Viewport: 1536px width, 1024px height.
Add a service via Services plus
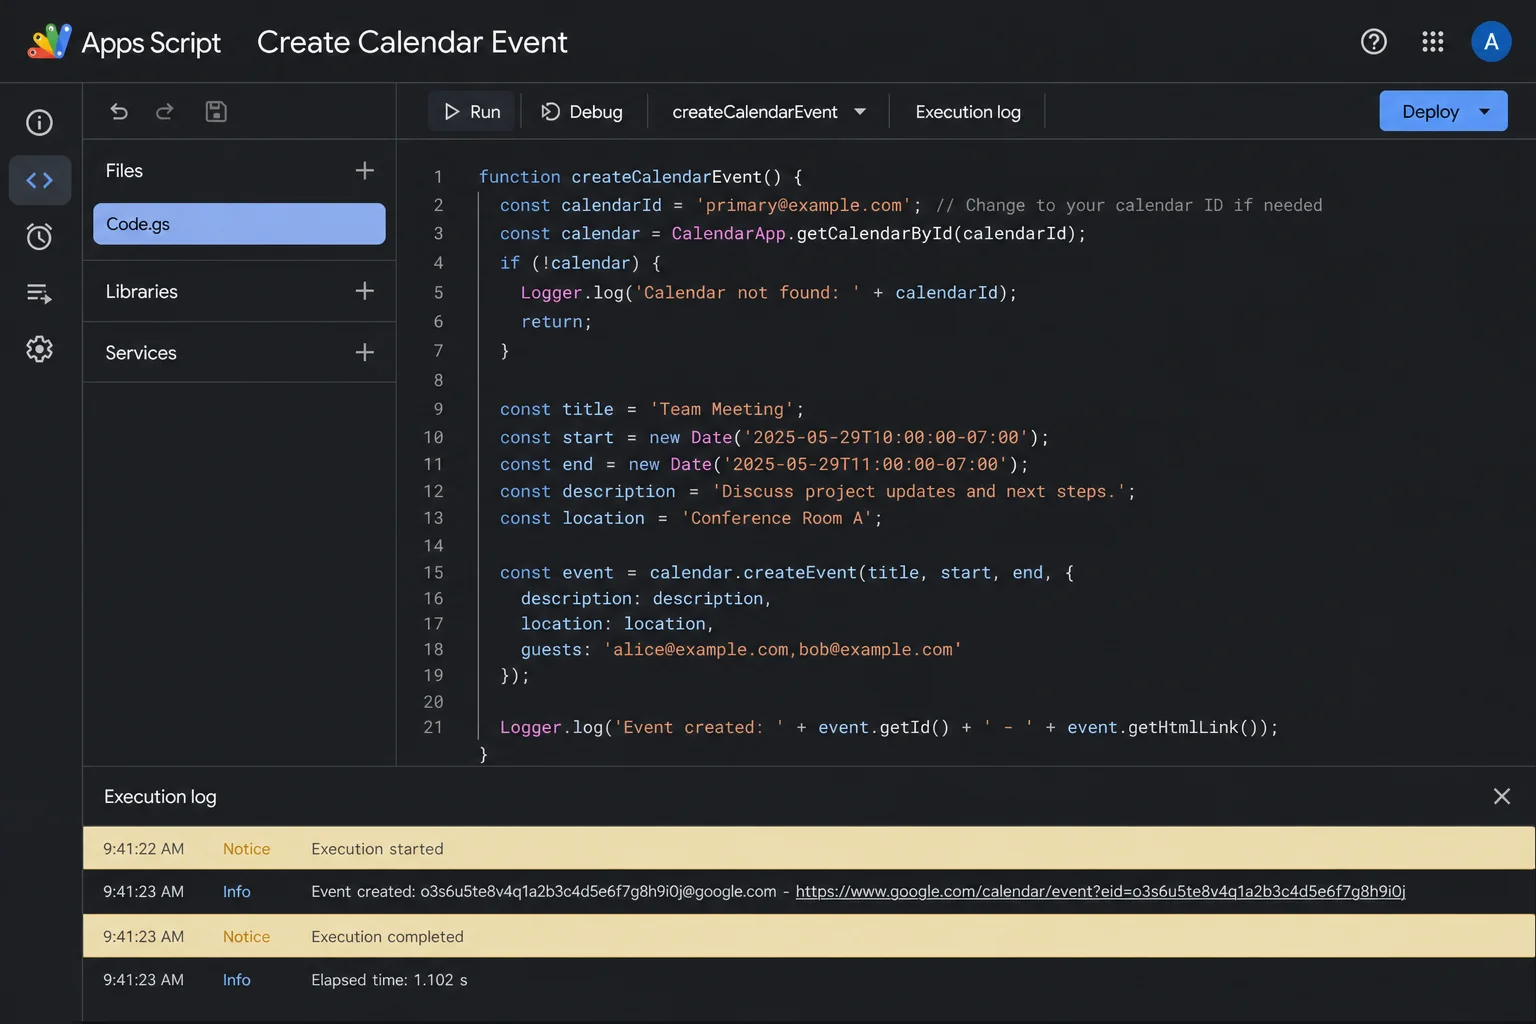[365, 352]
